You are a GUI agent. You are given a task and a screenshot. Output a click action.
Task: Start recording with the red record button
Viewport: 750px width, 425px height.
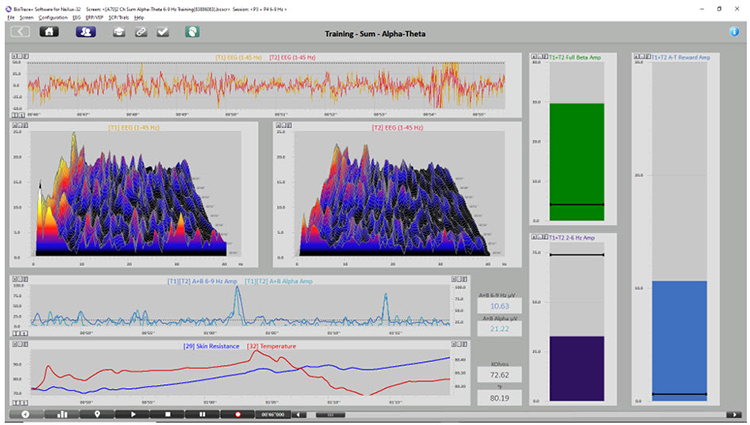(238, 413)
